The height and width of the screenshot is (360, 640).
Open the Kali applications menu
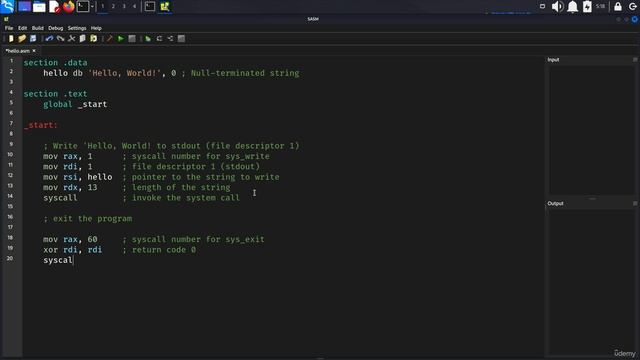tap(8, 6)
